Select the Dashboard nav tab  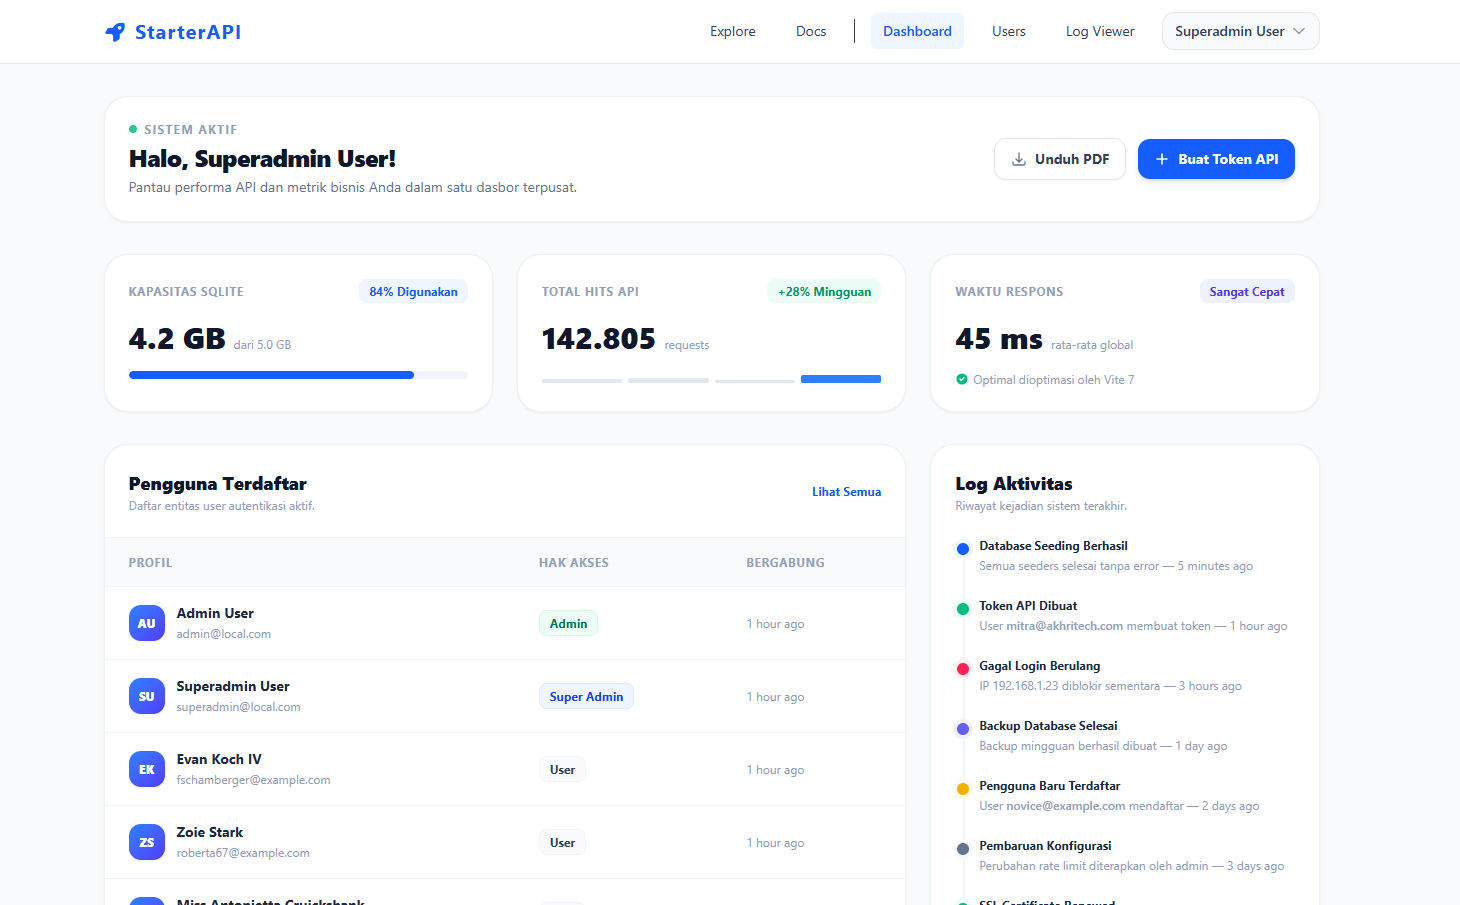pyautogui.click(x=917, y=31)
